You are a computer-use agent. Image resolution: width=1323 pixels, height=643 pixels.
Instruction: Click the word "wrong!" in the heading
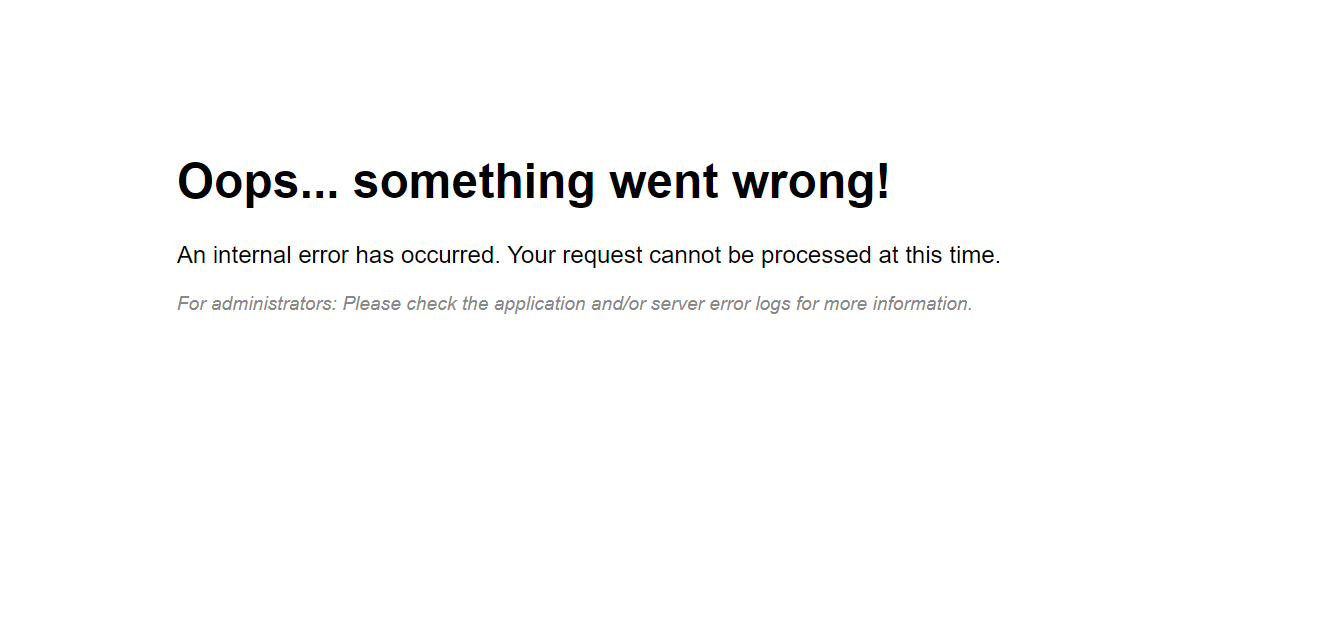point(811,182)
